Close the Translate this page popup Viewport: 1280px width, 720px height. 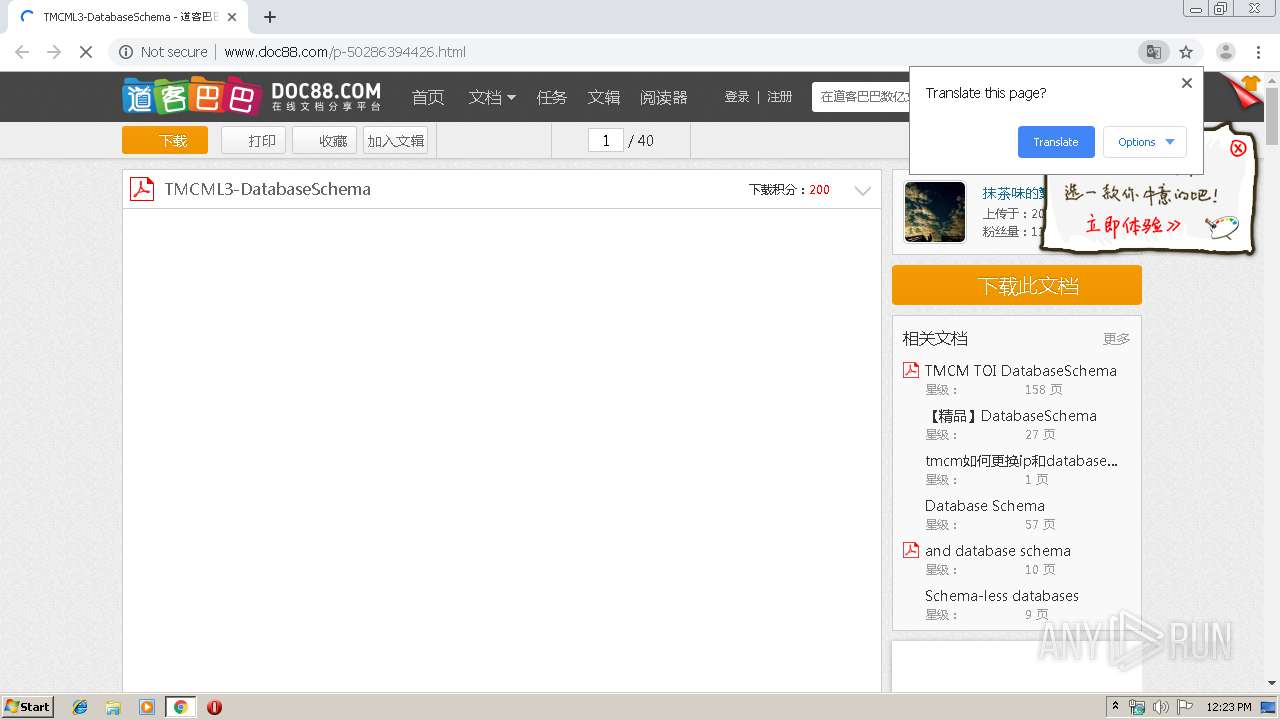pyautogui.click(x=1187, y=83)
